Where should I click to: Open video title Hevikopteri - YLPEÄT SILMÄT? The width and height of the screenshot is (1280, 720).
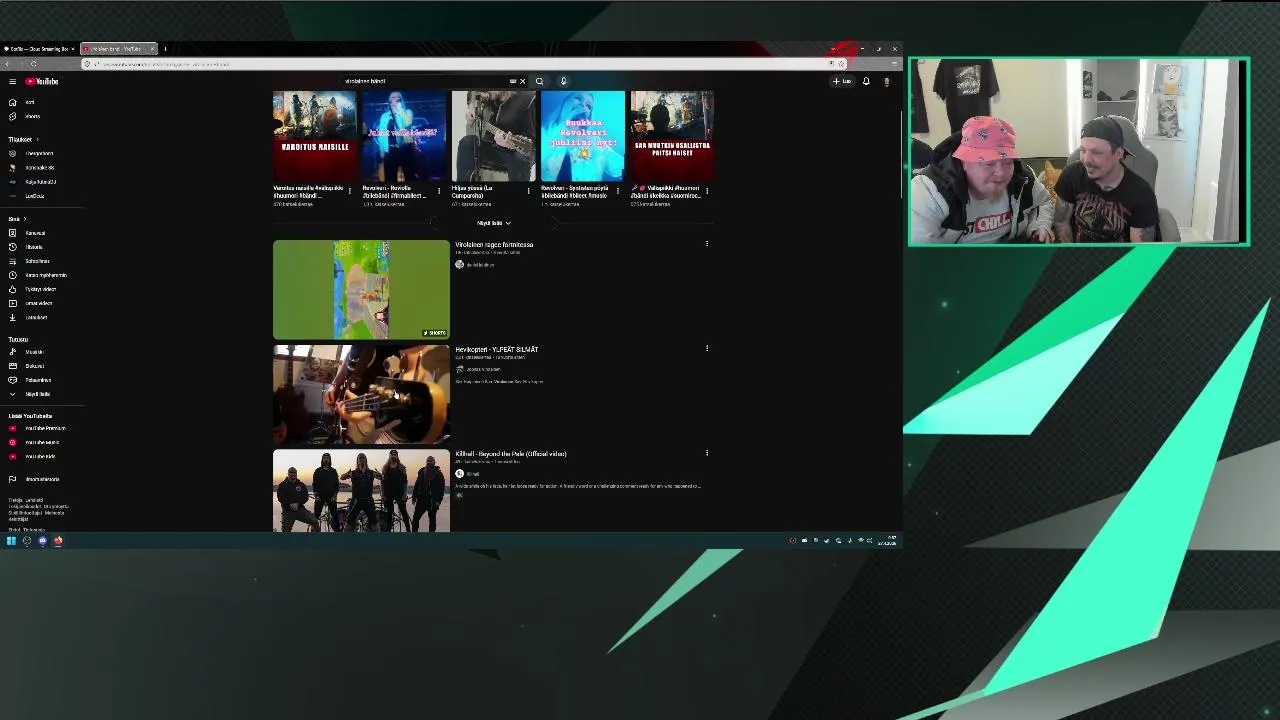click(x=497, y=350)
